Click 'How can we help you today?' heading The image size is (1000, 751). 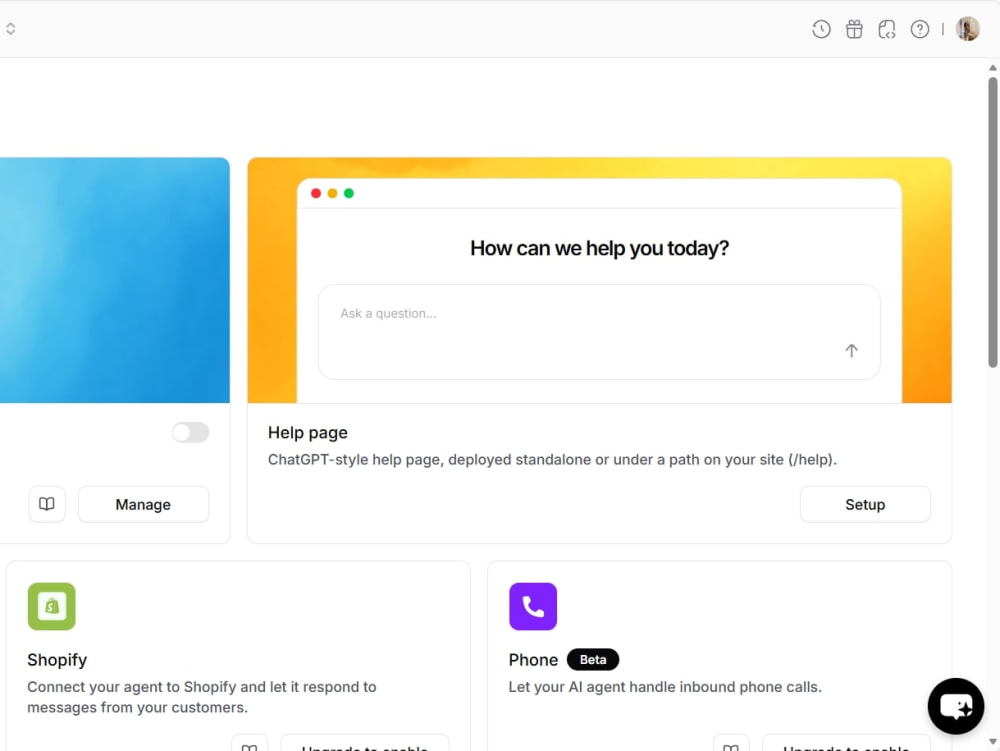pos(599,248)
